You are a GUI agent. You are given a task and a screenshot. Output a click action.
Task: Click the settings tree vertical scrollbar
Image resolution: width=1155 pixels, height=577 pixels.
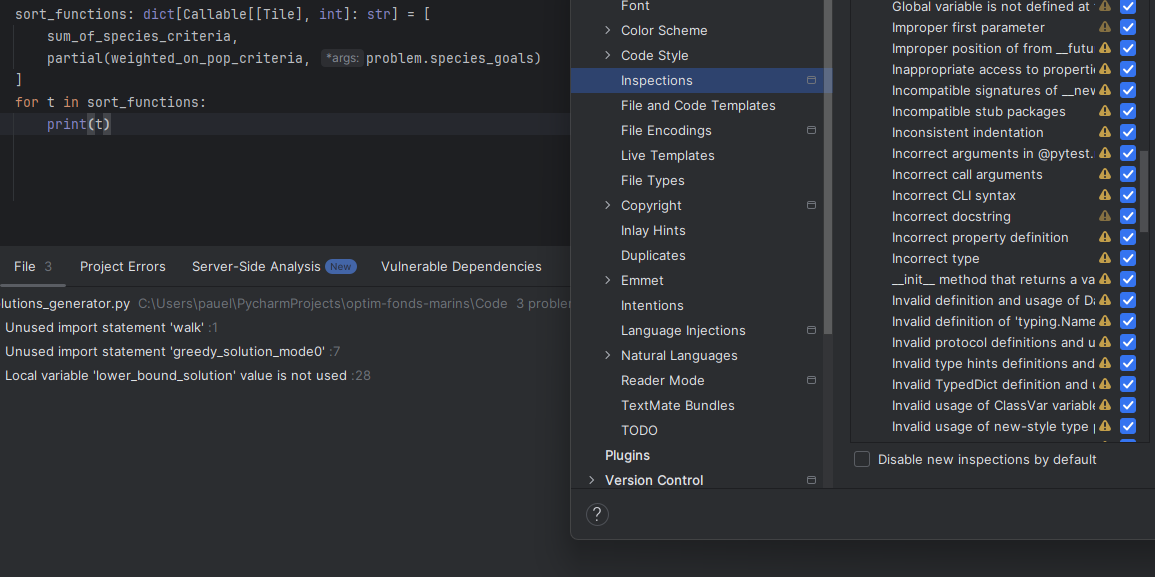pos(828,166)
